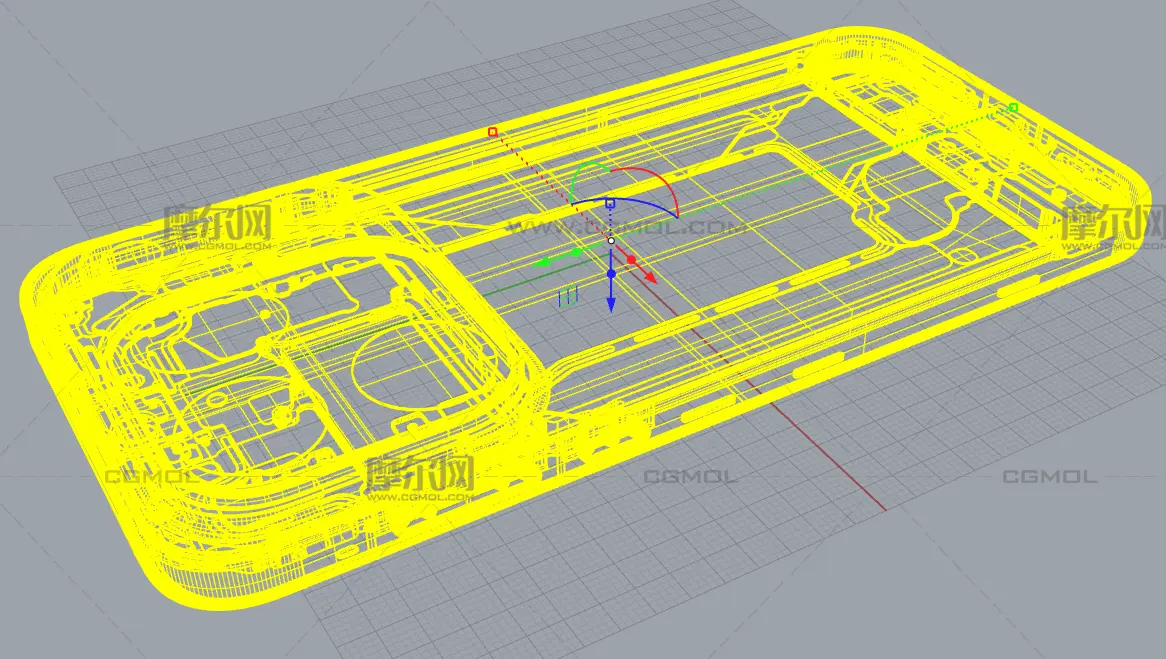This screenshot has height=659, width=1166.
Task: Click the green Y-axis gumball move arrowhead
Action: (541, 262)
